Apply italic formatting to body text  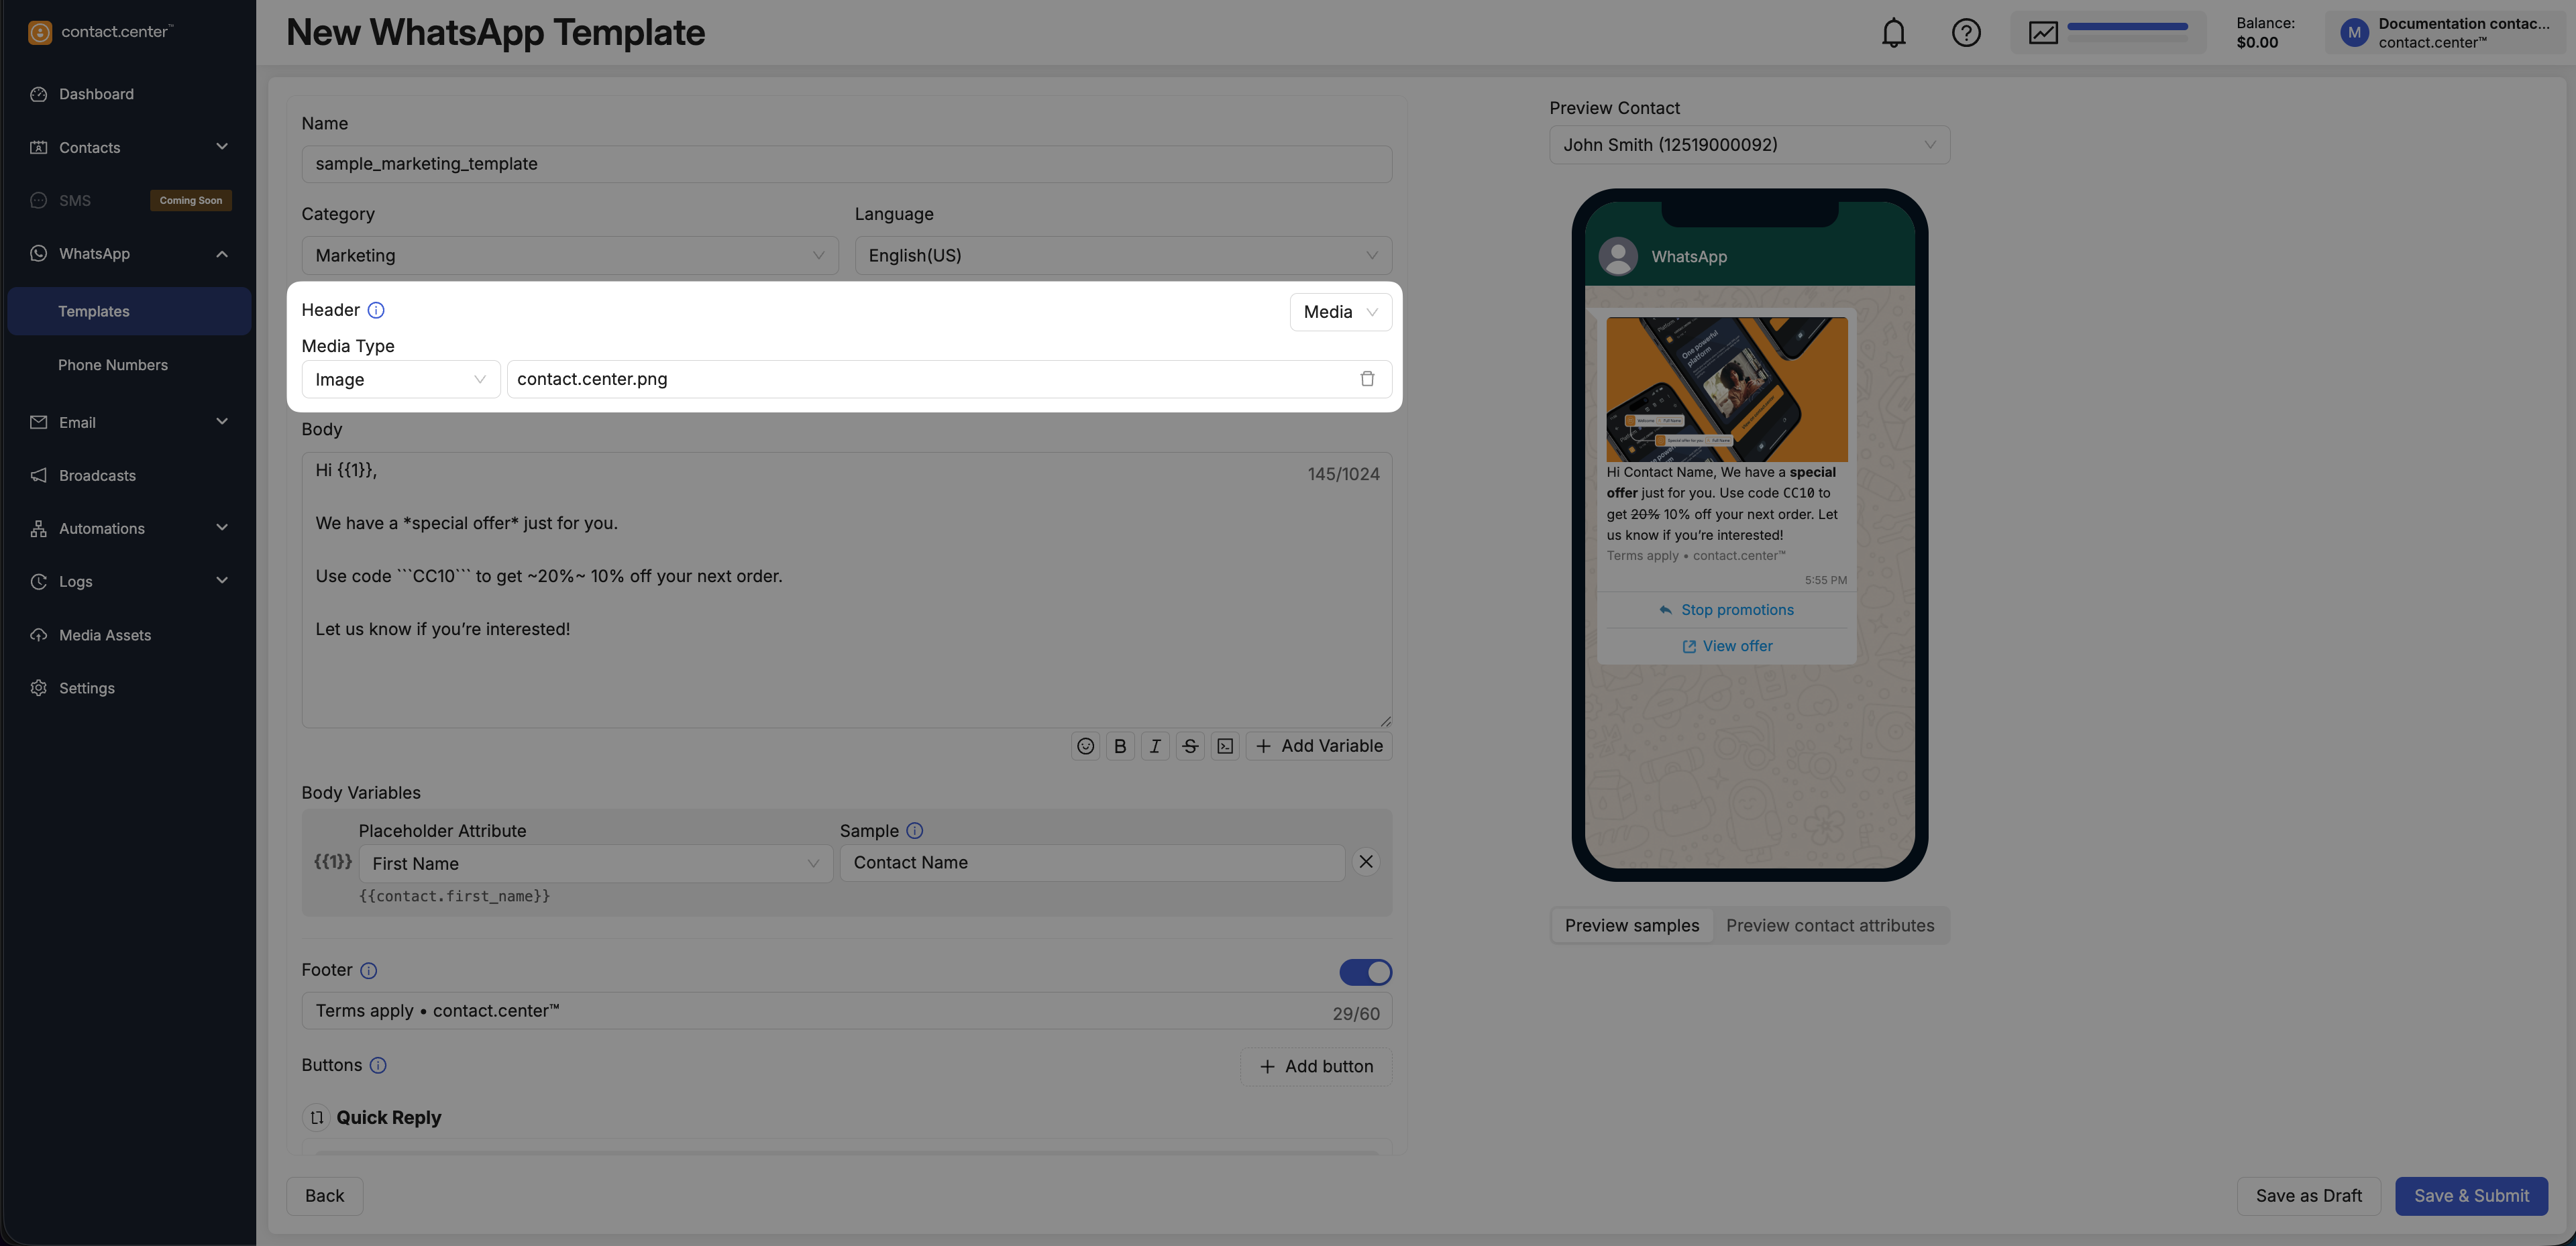[1155, 746]
